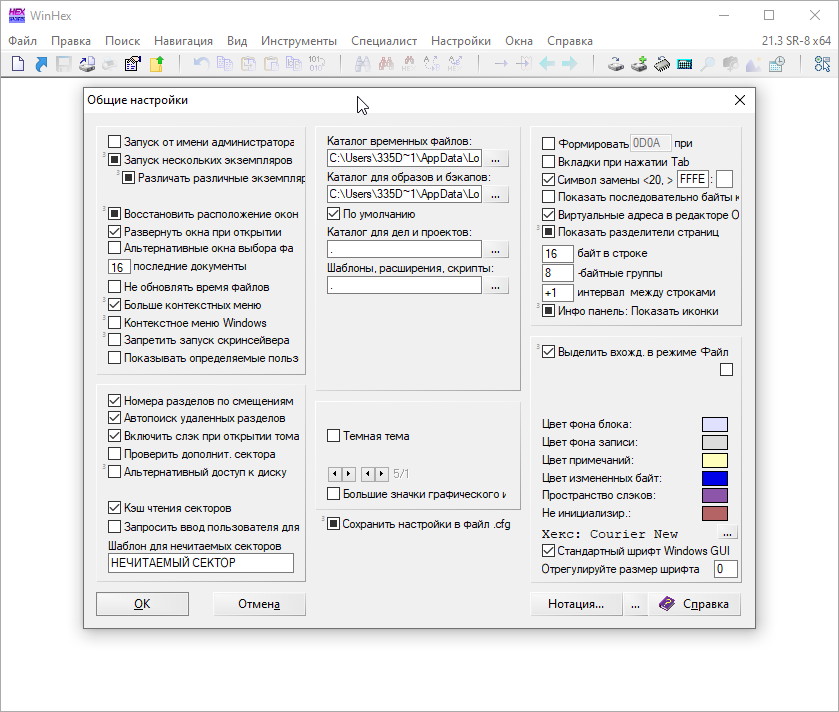This screenshot has height=712, width=839.
Task: Click the Save floppy disk toolbar icon
Action: click(x=64, y=64)
